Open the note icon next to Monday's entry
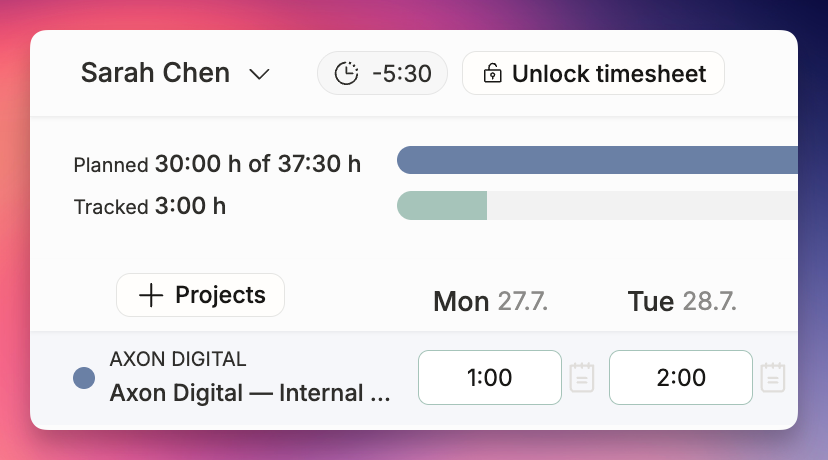Viewport: 828px width, 460px height. (582, 378)
